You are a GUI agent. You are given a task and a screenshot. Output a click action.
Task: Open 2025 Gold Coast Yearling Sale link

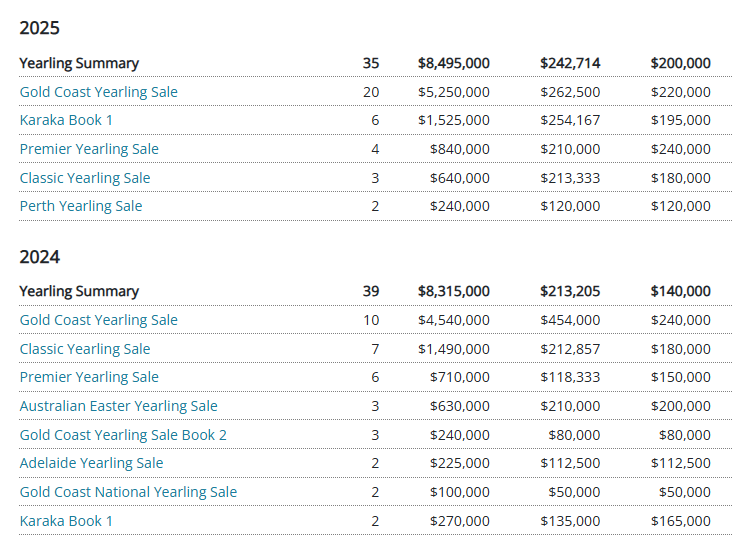coord(98,92)
